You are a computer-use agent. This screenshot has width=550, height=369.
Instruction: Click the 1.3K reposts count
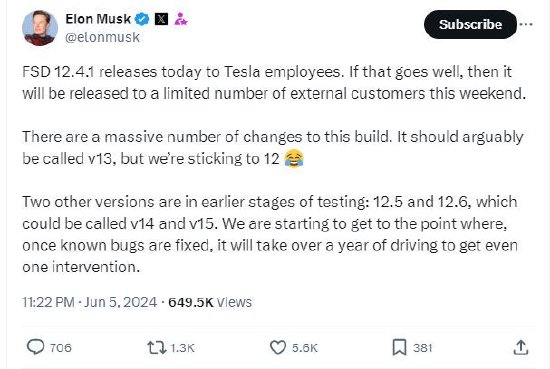[182, 348]
